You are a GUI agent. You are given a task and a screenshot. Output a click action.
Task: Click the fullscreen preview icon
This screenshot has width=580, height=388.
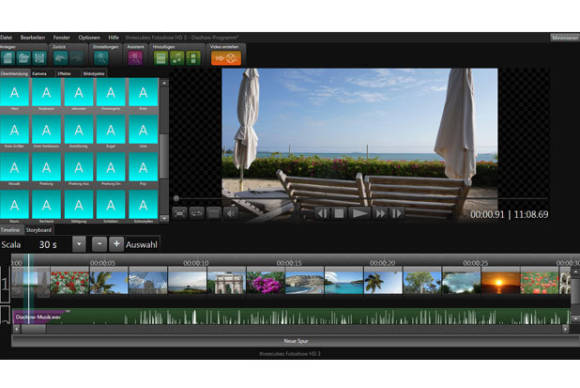(x=180, y=213)
